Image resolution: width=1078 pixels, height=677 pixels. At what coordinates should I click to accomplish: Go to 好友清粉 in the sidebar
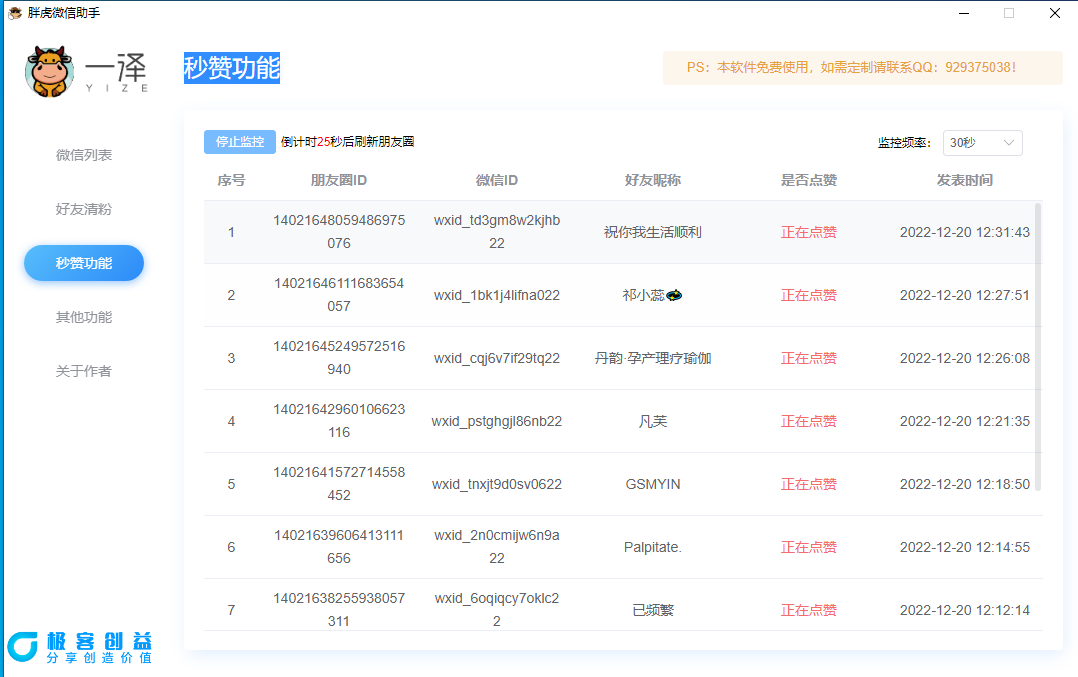[84, 209]
